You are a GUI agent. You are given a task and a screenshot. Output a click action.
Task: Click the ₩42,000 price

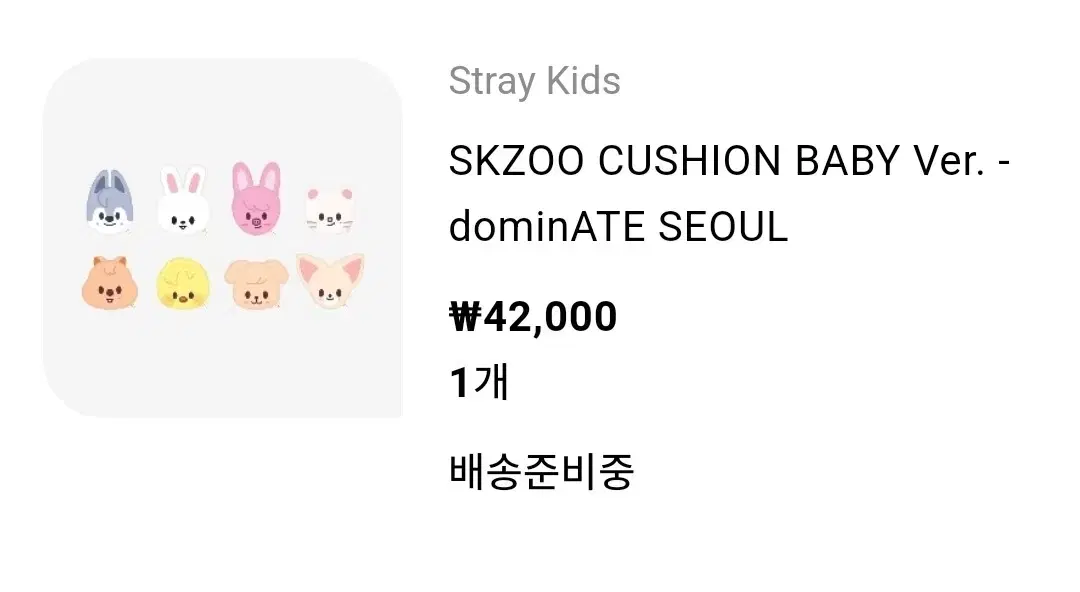[x=533, y=317]
